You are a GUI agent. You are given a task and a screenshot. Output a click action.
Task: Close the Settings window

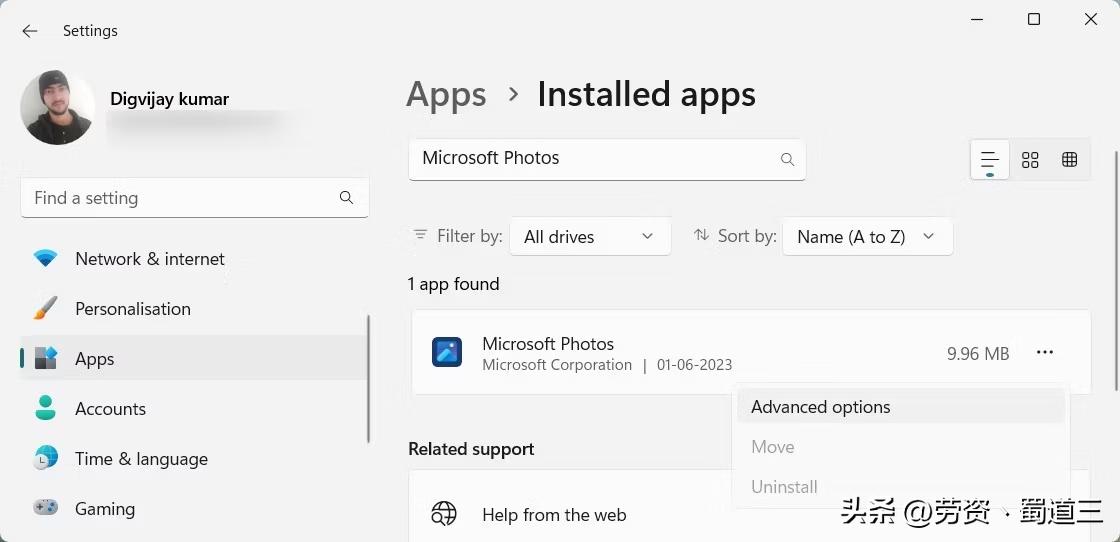coord(1091,19)
